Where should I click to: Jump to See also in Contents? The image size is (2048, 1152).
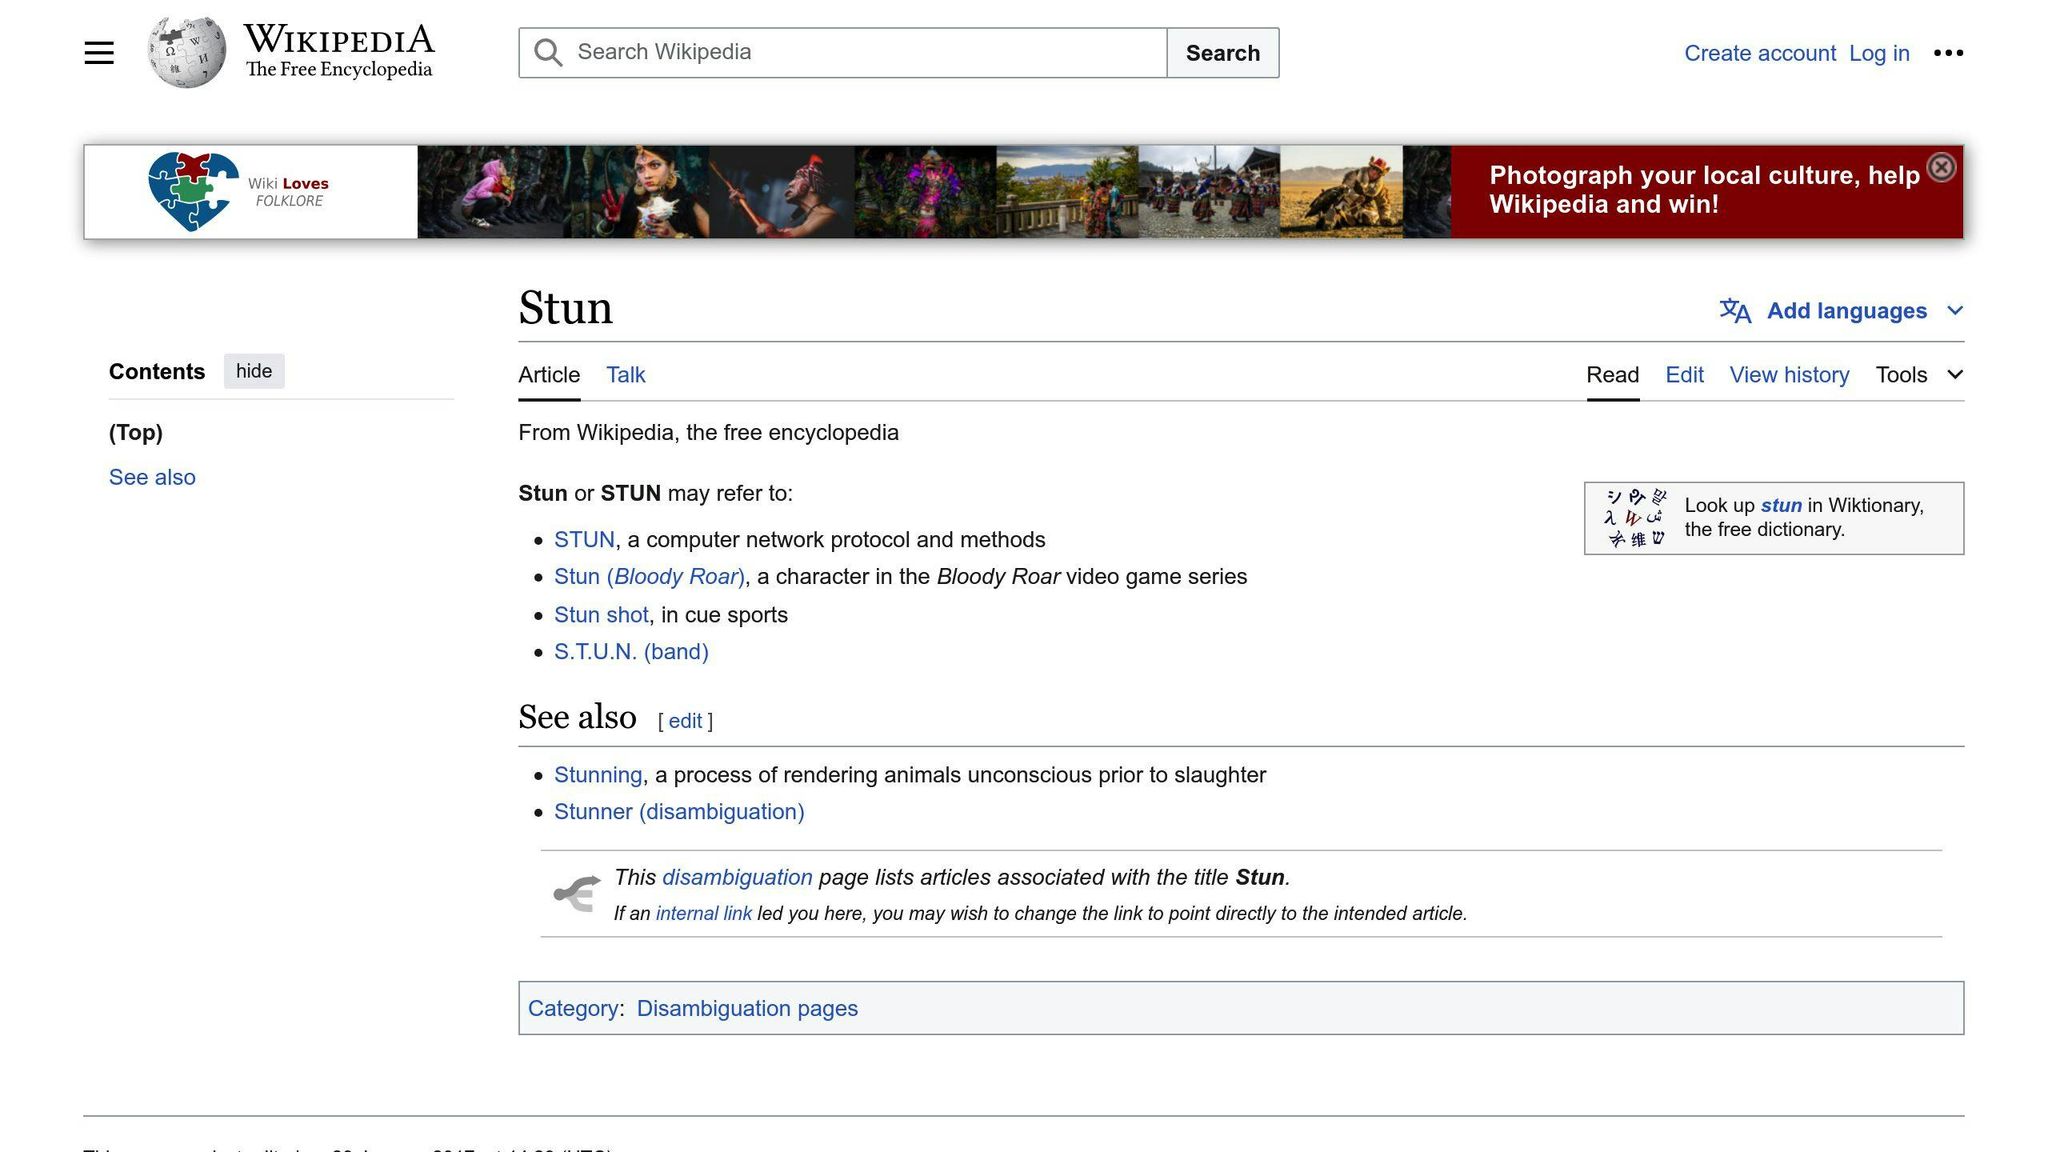[152, 478]
